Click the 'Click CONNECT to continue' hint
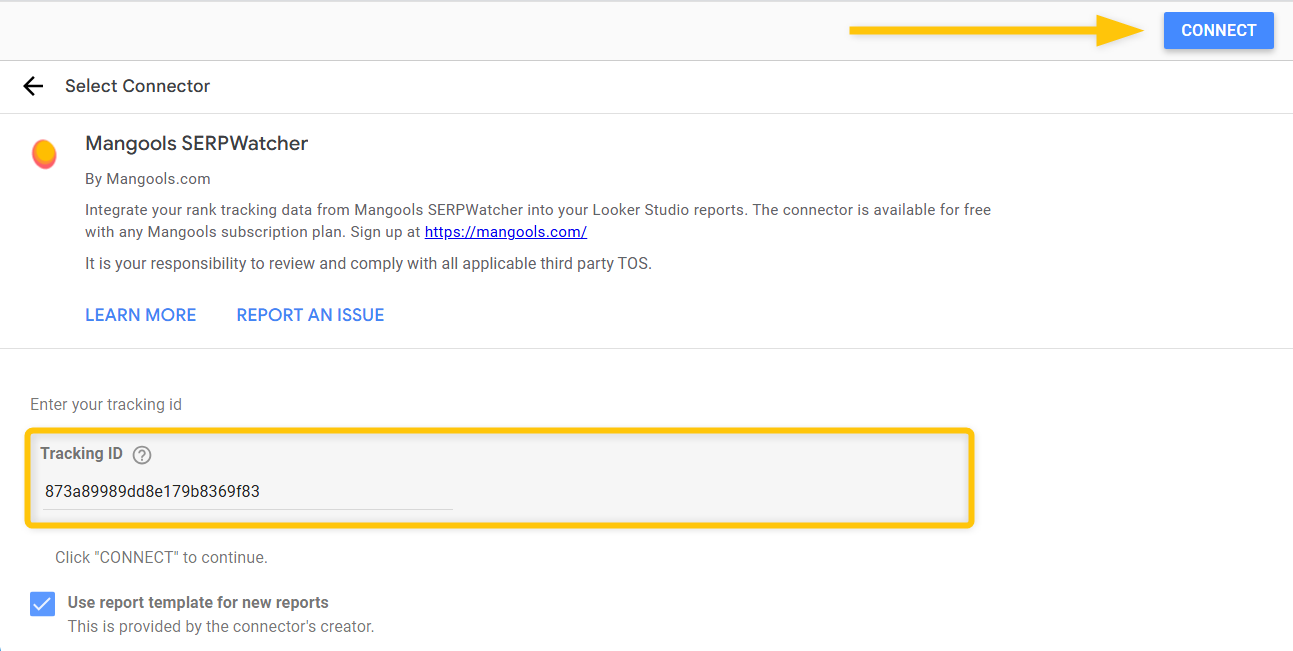The image size is (1293, 651). pyautogui.click(x=161, y=558)
